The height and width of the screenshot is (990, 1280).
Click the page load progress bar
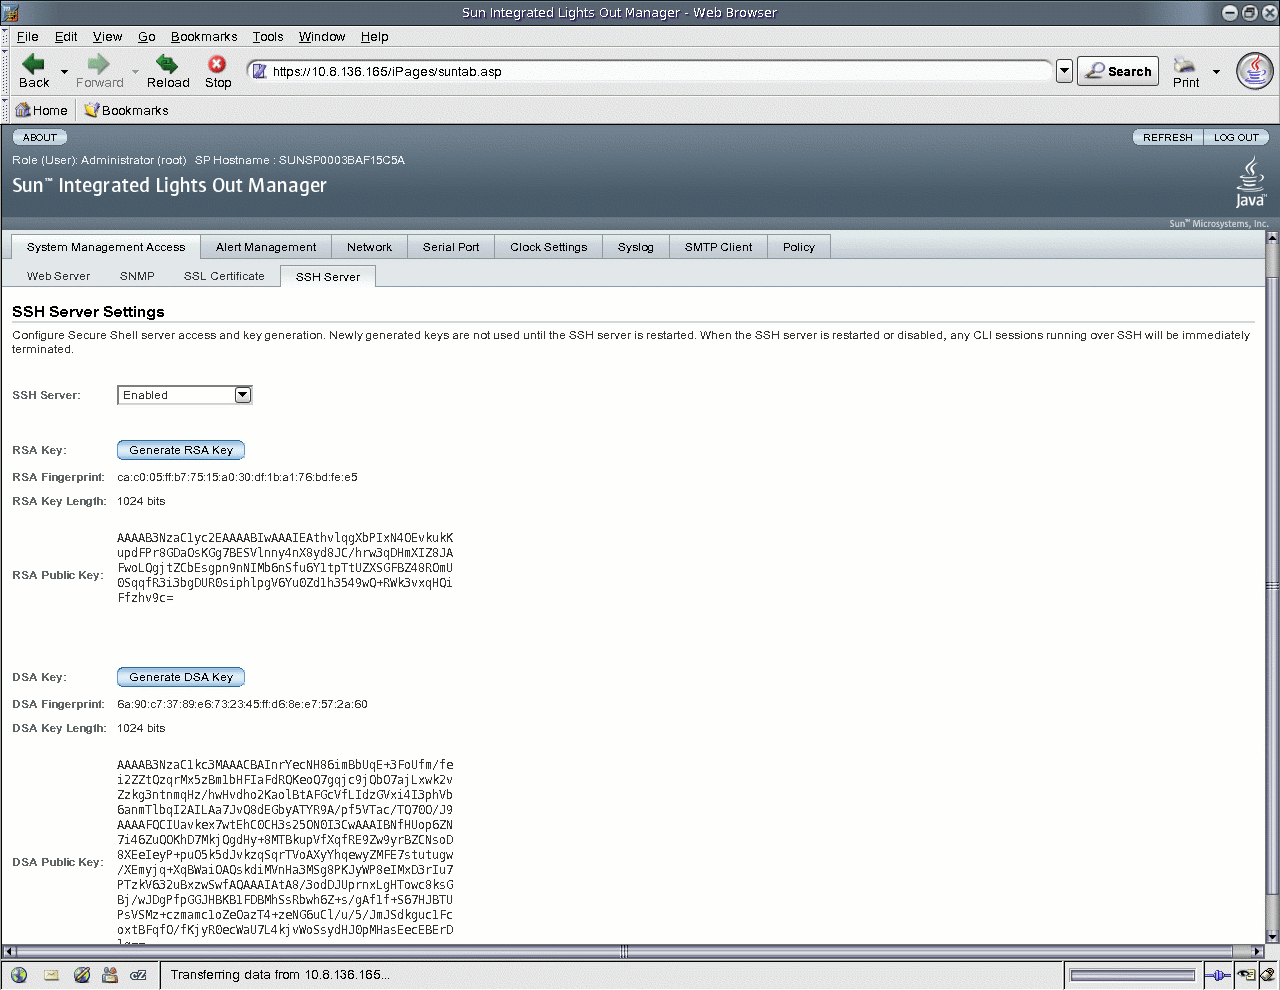[1133, 975]
